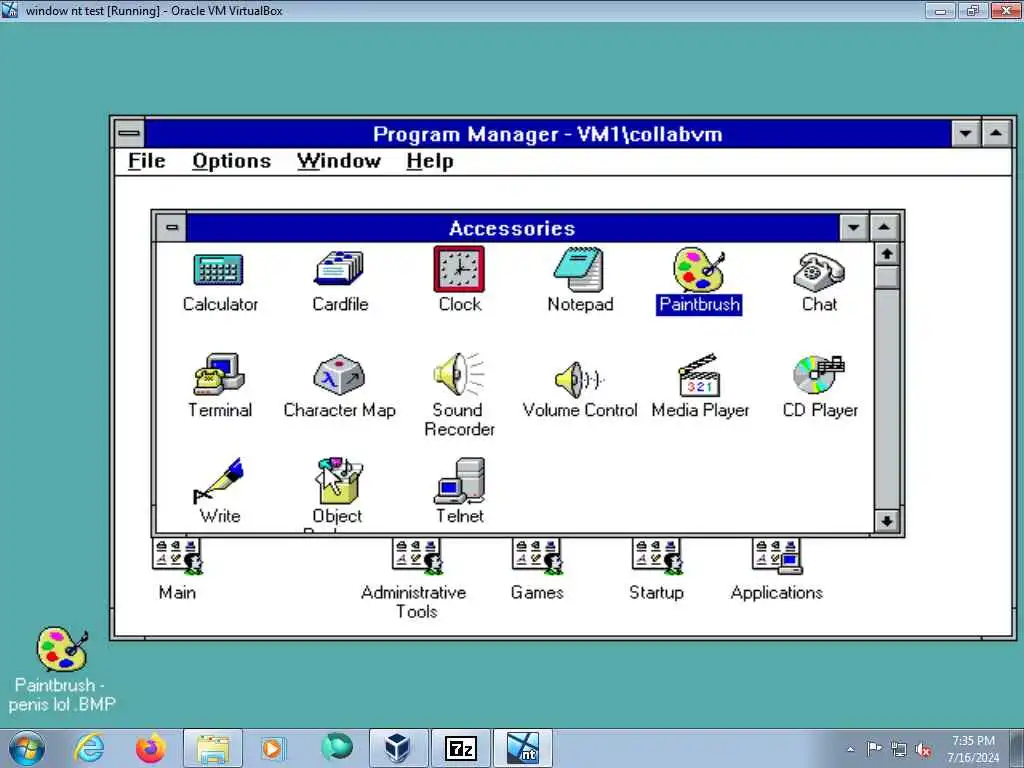Restore down the VirtualBox window
Viewport: 1024px width, 768px height.
point(973,10)
